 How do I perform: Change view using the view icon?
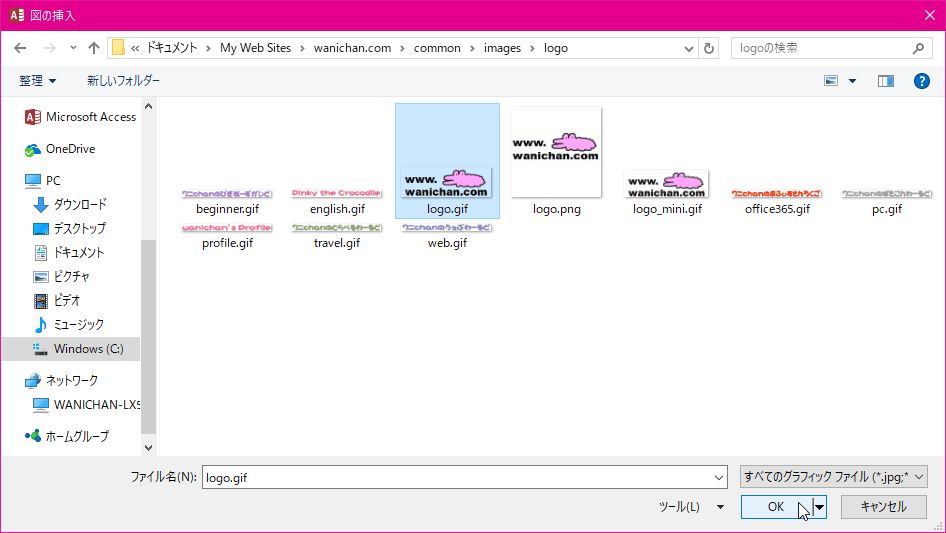[831, 81]
